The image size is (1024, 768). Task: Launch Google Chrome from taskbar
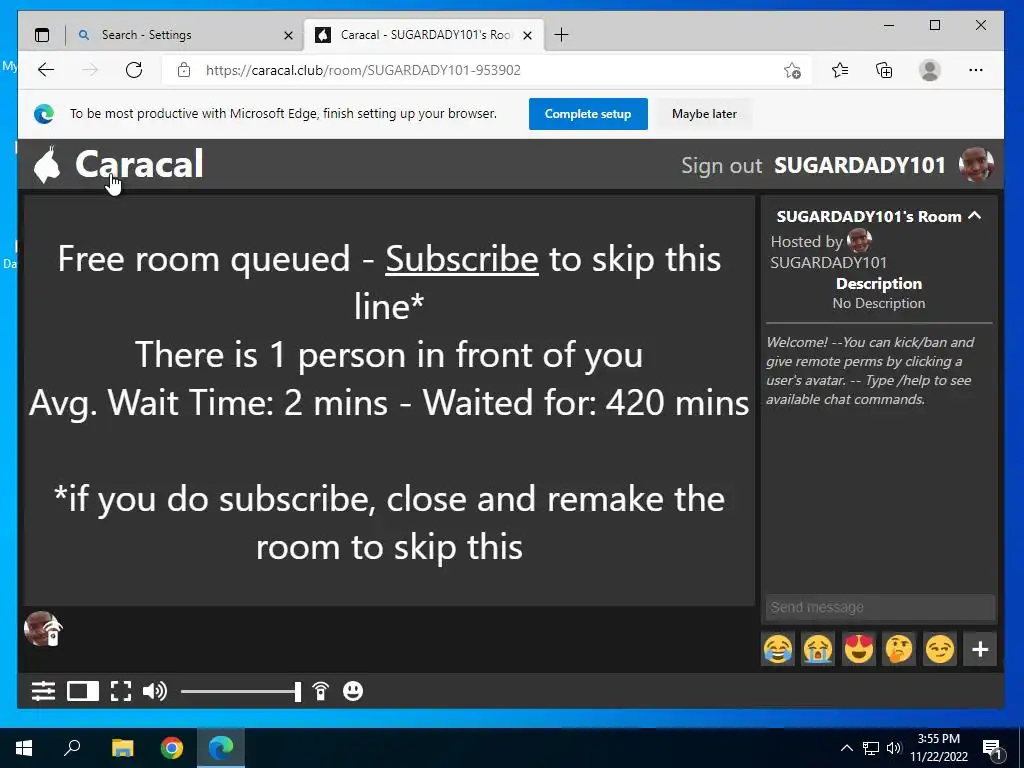(172, 748)
